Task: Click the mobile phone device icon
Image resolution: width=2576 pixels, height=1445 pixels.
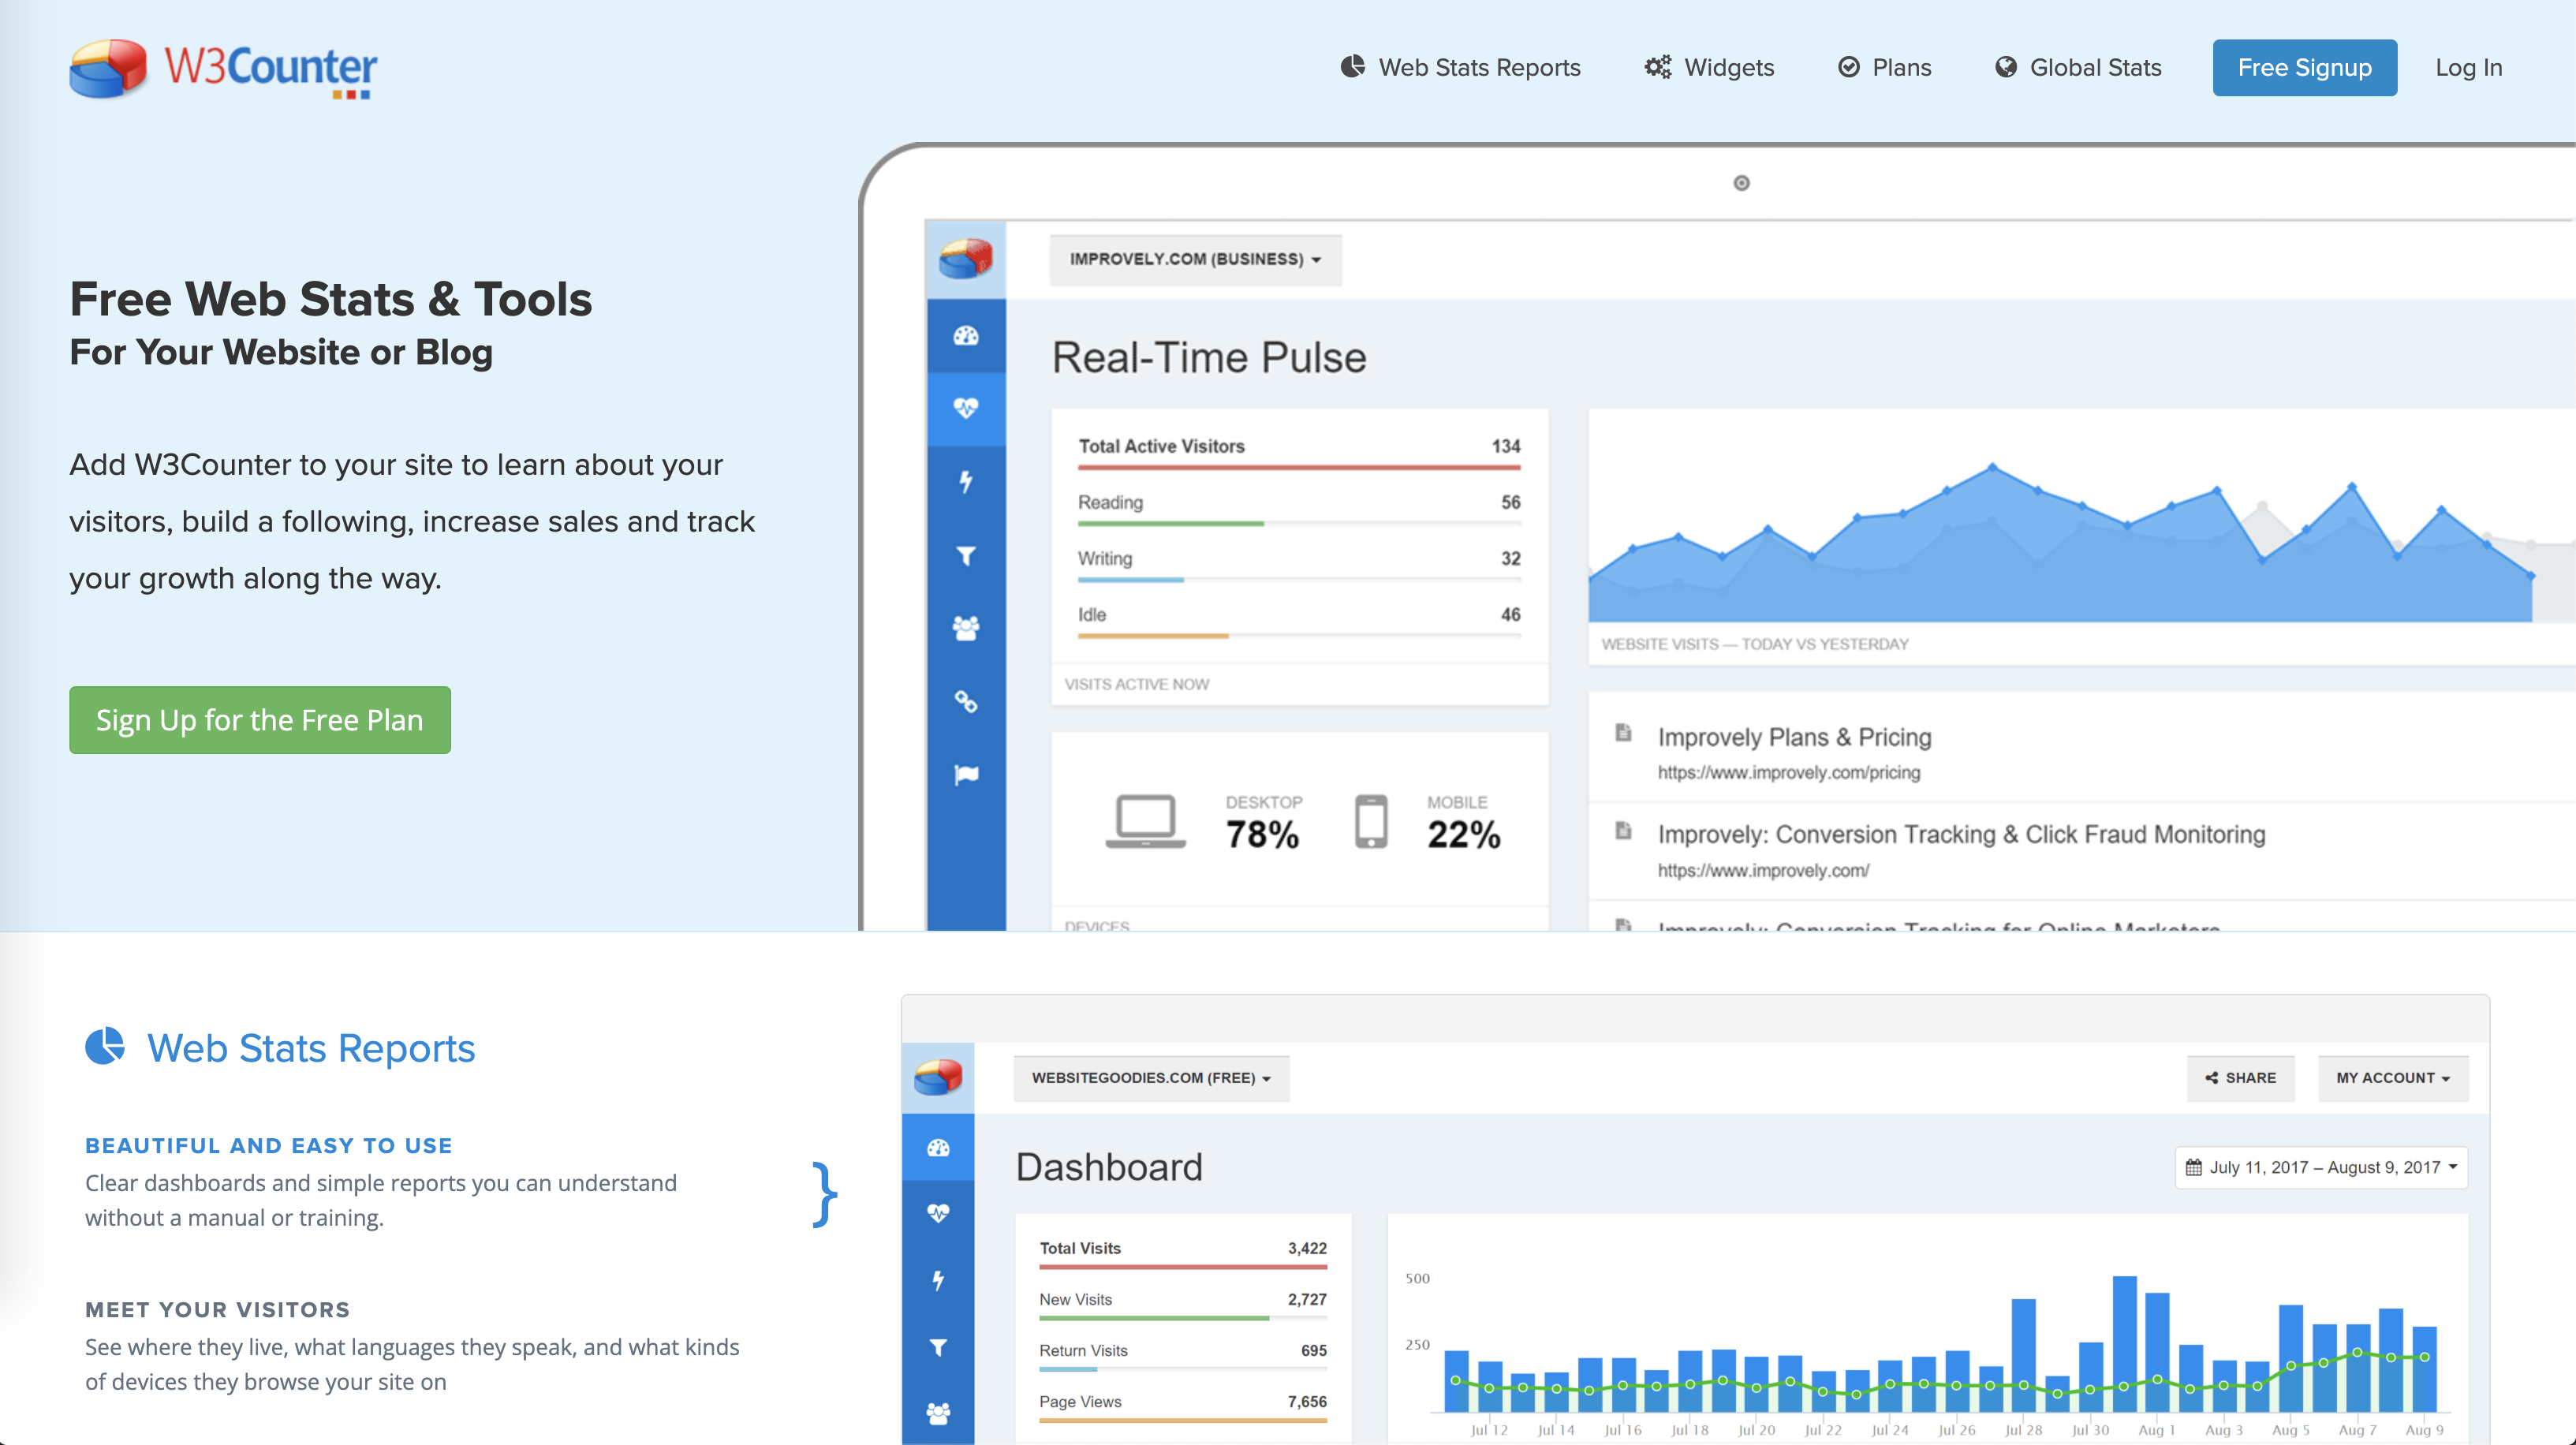Action: point(1371,821)
